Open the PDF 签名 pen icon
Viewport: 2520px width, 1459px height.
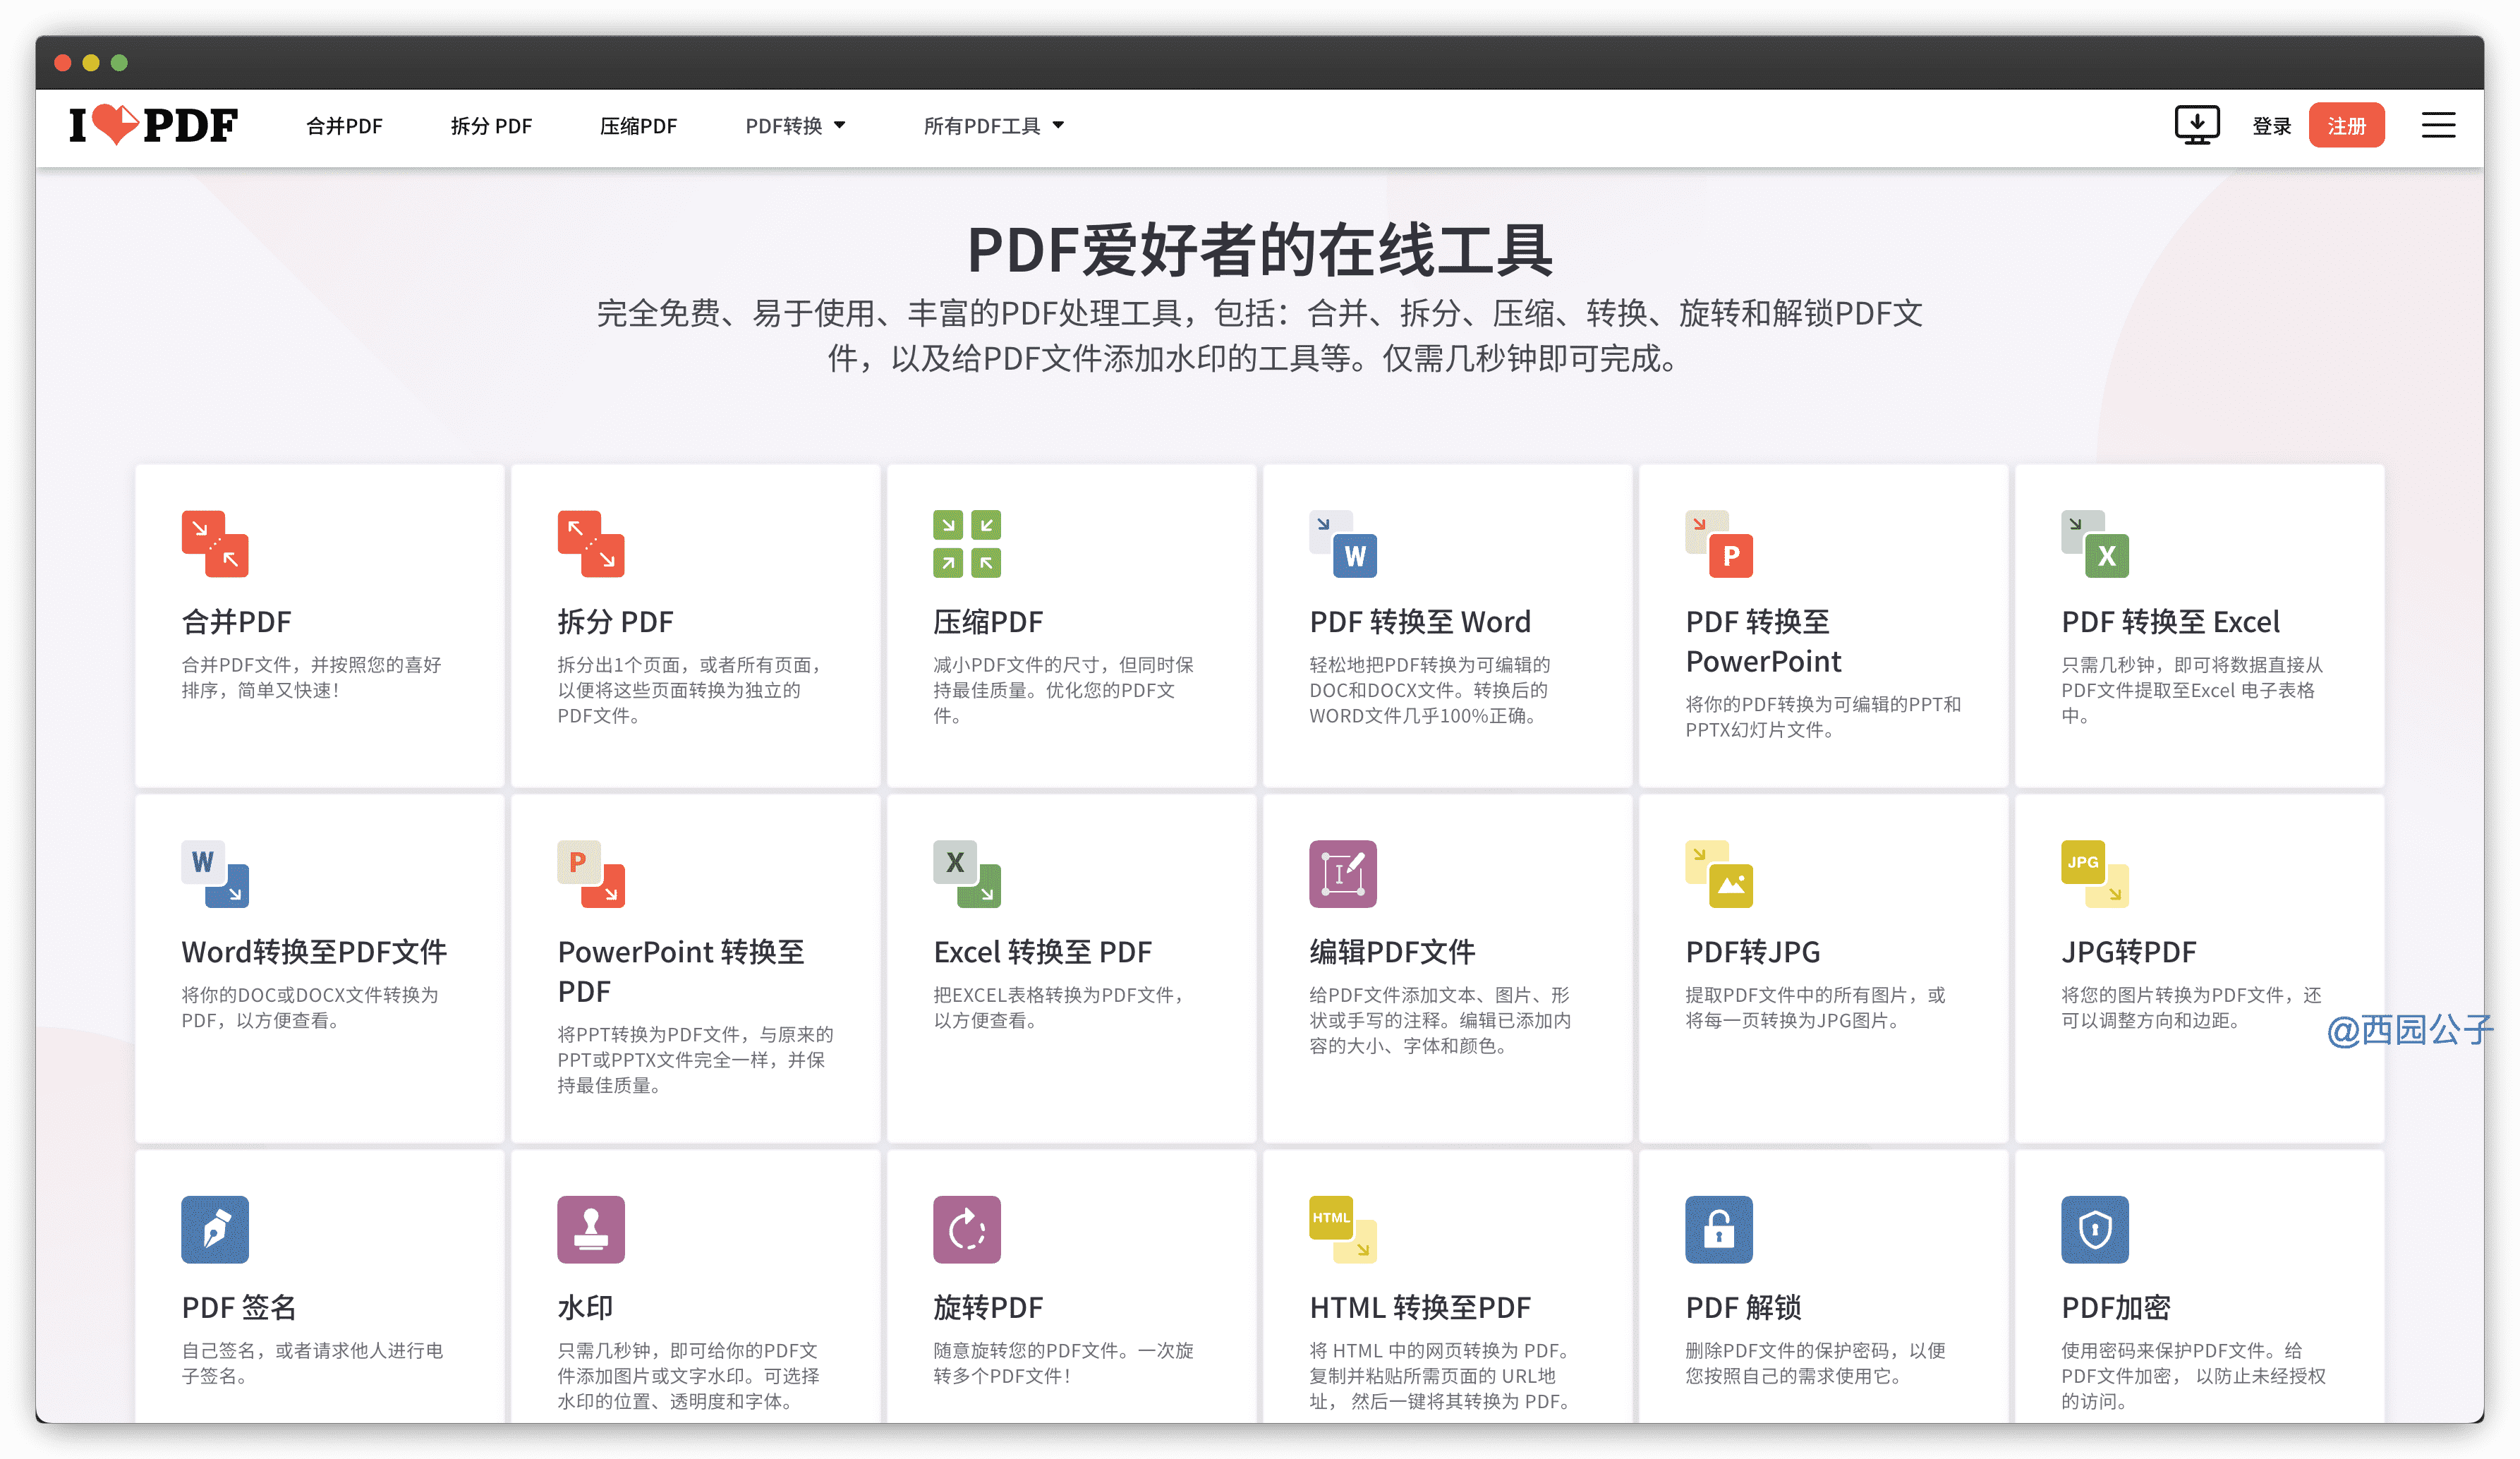click(215, 1230)
